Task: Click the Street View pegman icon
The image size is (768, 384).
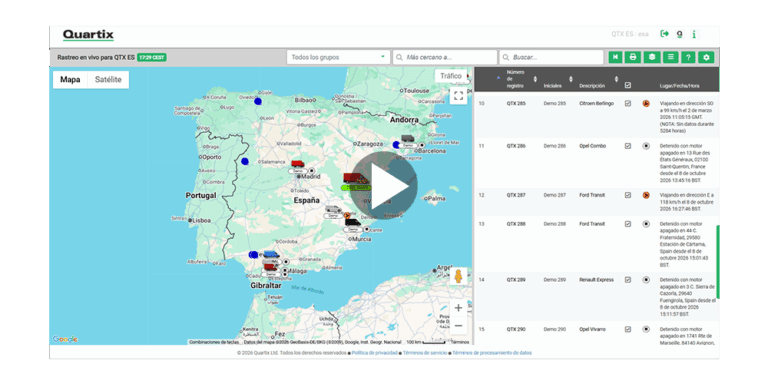Action: [458, 276]
